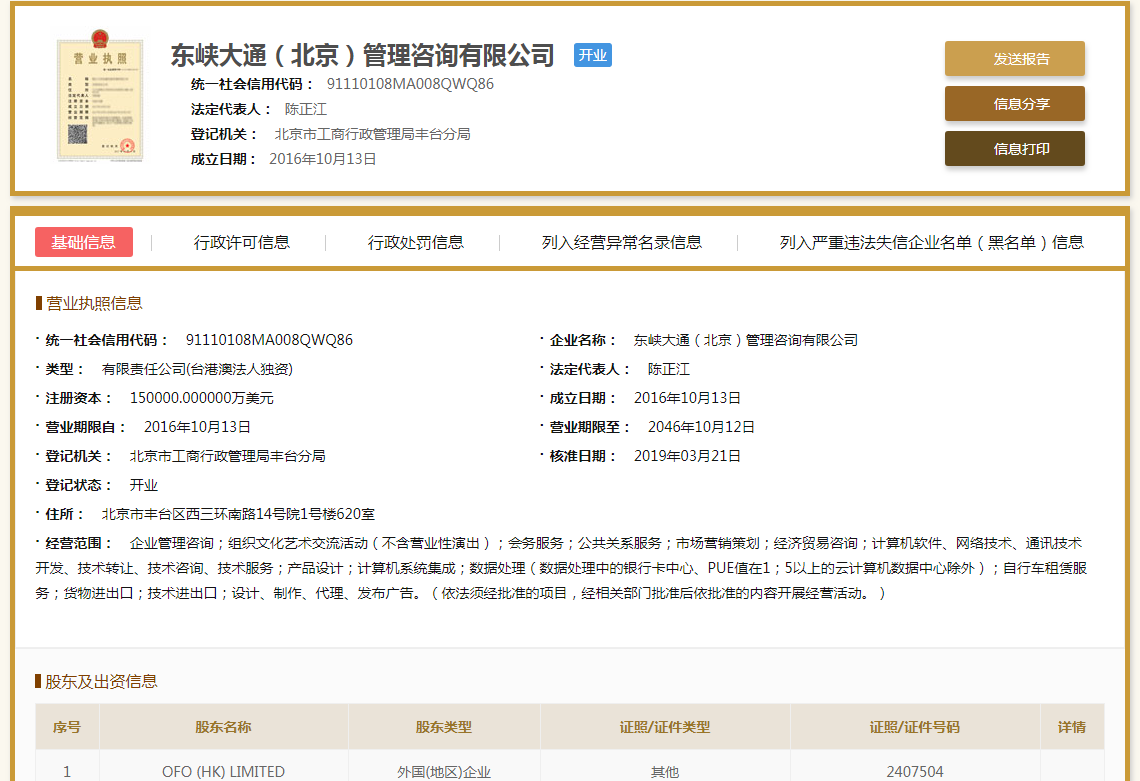Click header founding date 2016年10月13日

323,159
